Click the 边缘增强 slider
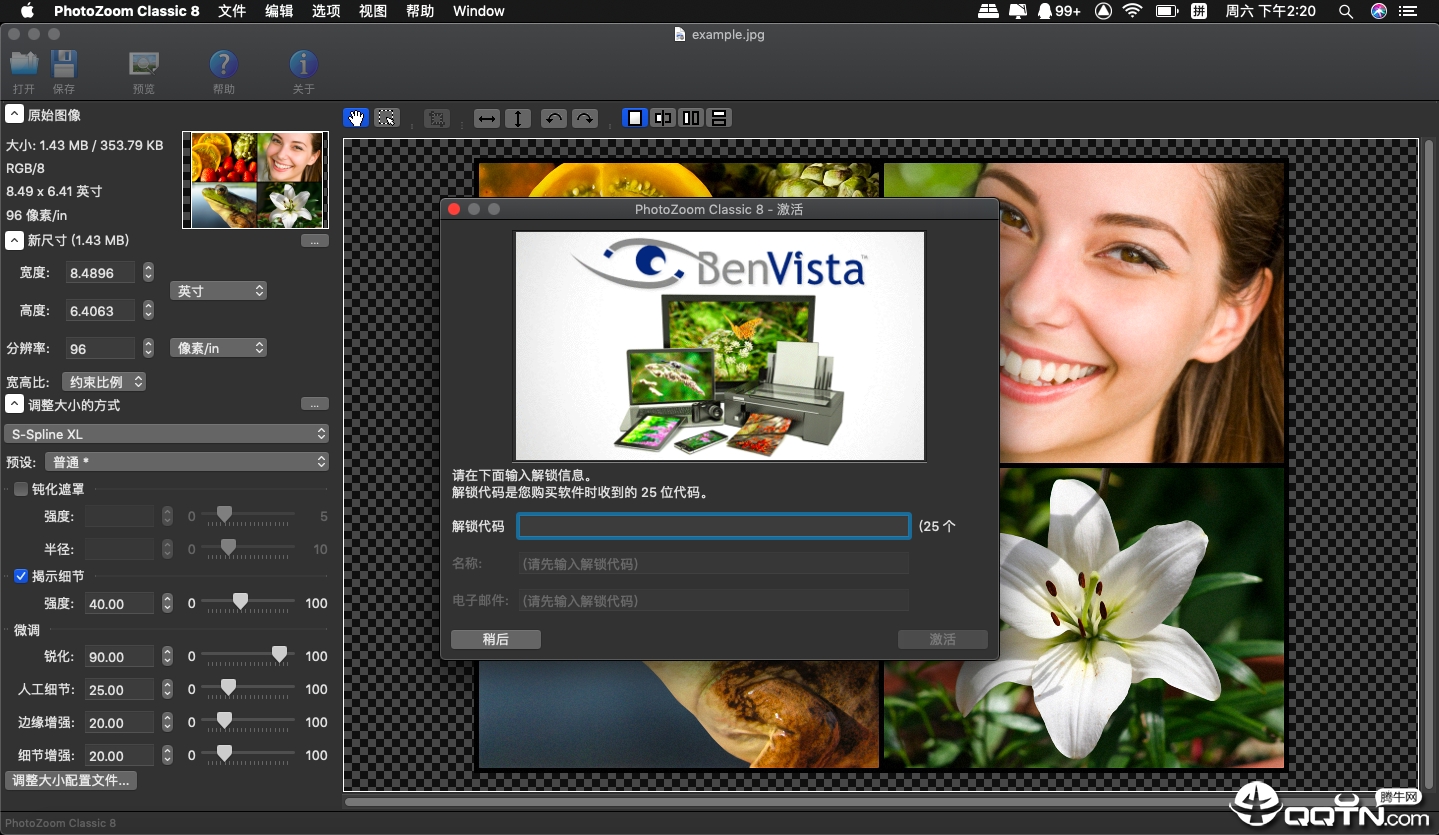Screen dimensions: 1439x835 [x=248, y=722]
